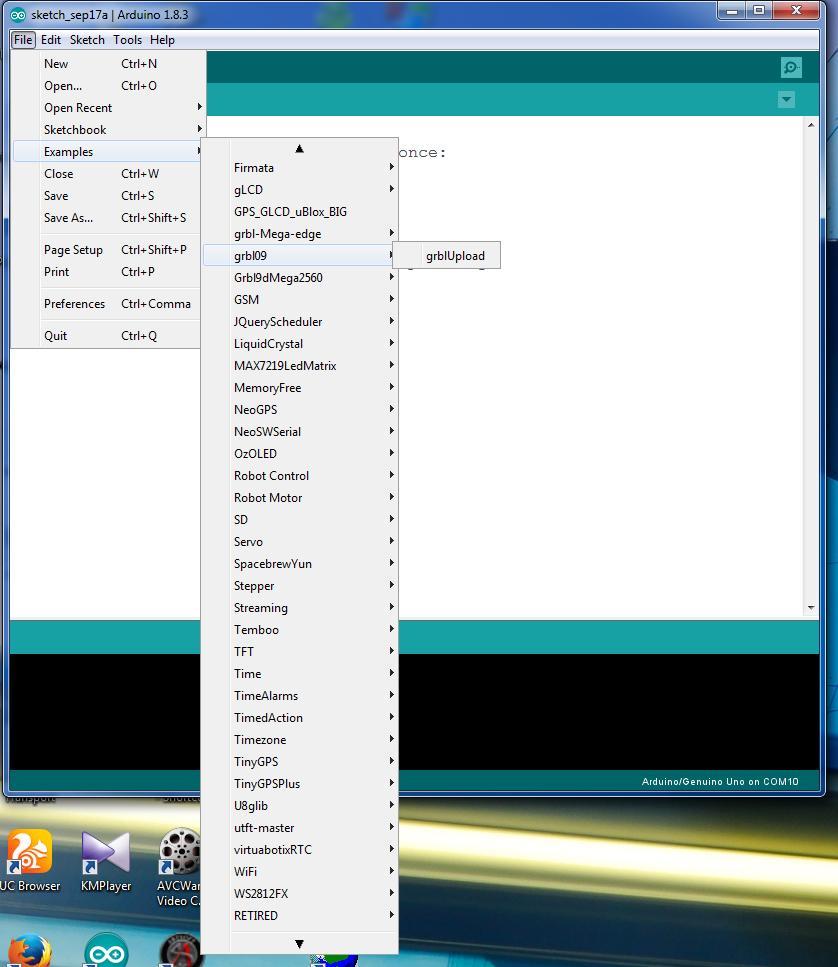Open the grblUpload example sketch
This screenshot has width=838, height=967.
447,256
